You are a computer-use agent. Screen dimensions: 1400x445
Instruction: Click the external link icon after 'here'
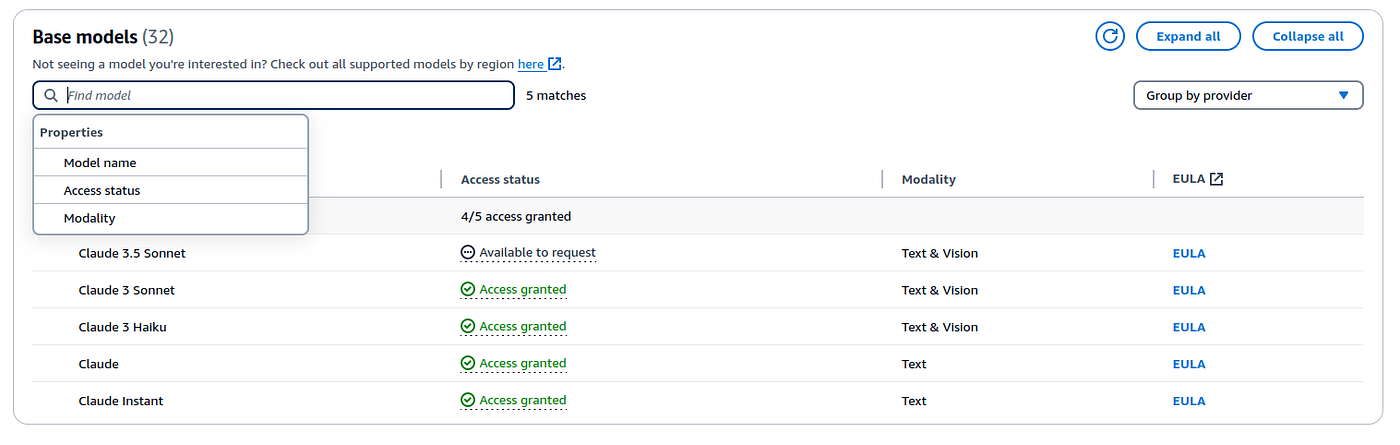pyautogui.click(x=555, y=64)
